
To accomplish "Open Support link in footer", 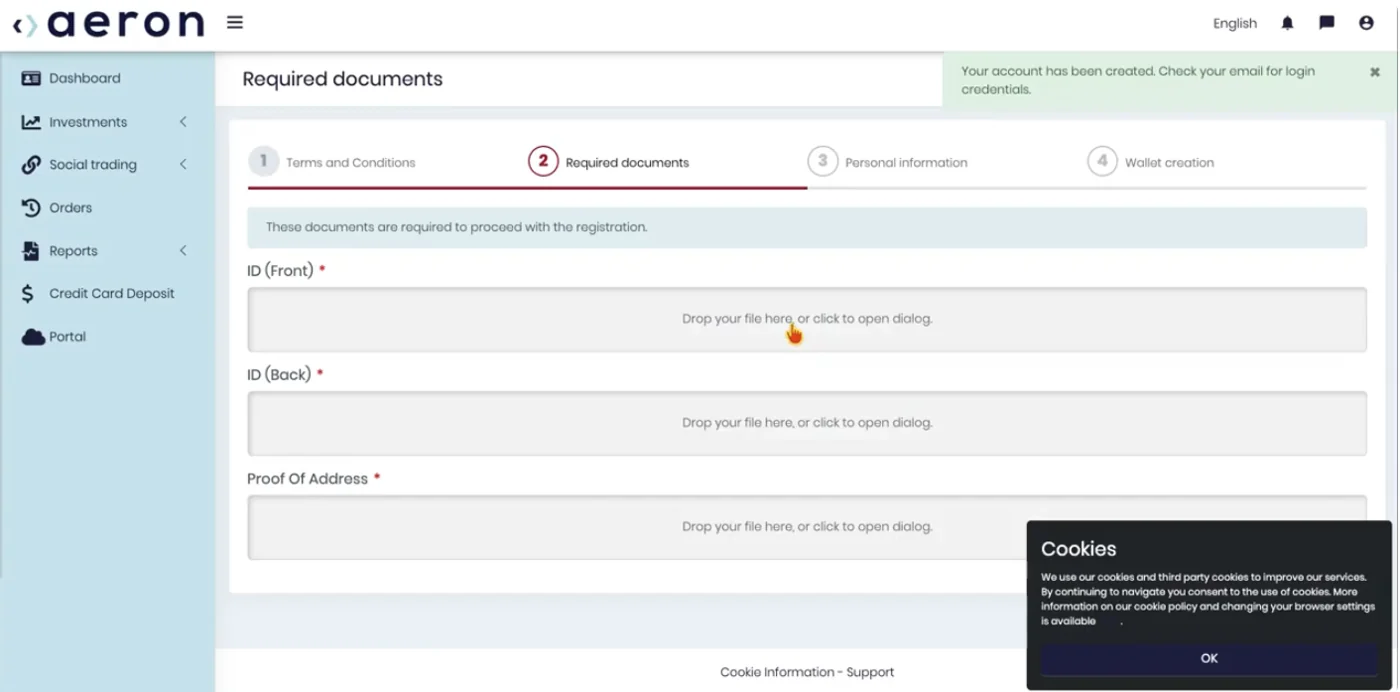I will click(870, 672).
